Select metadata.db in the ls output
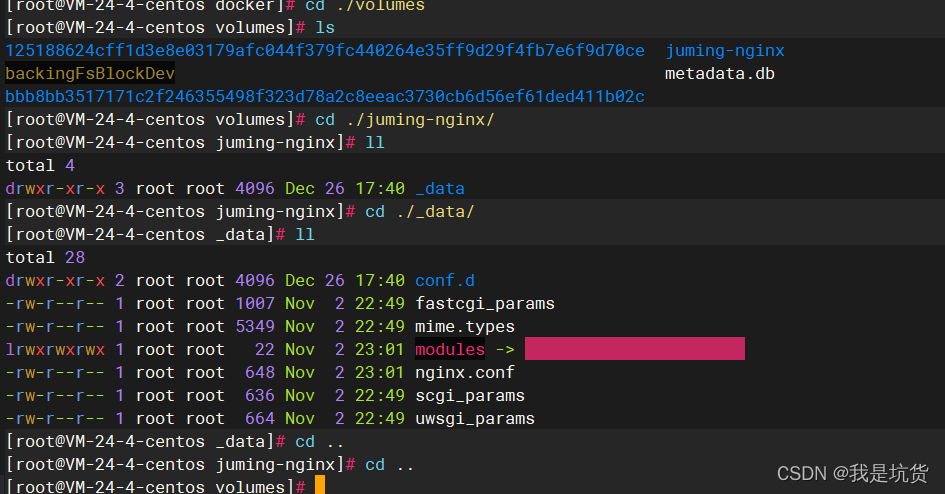 (719, 74)
